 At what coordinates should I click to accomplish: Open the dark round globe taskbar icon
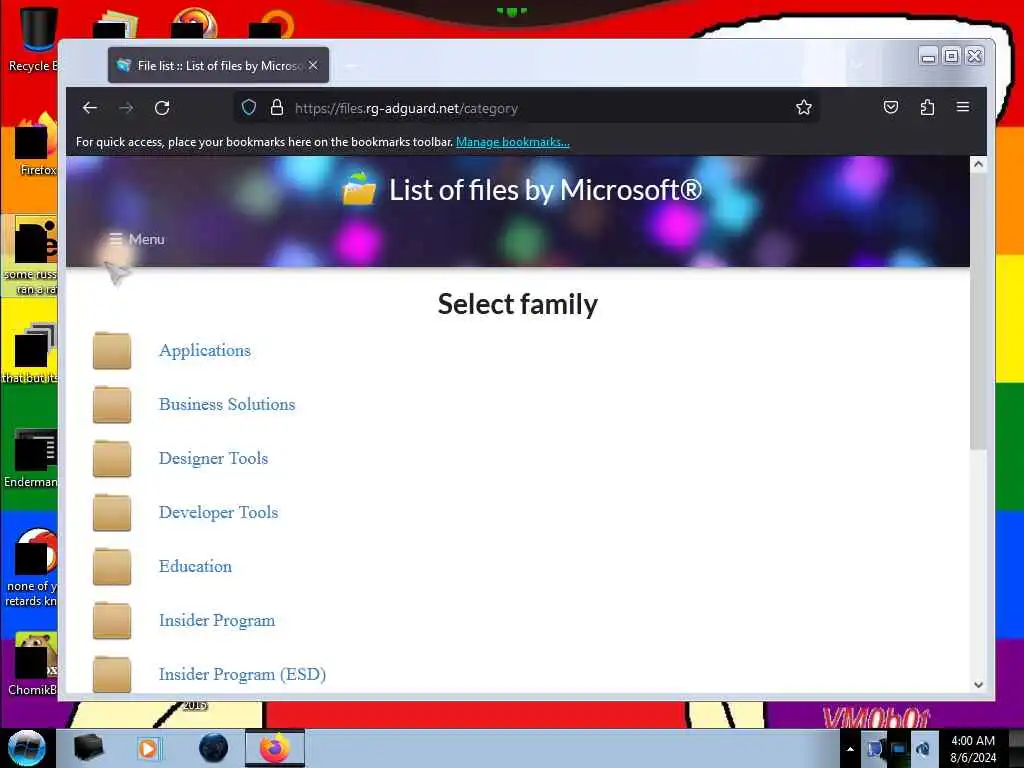click(x=214, y=748)
